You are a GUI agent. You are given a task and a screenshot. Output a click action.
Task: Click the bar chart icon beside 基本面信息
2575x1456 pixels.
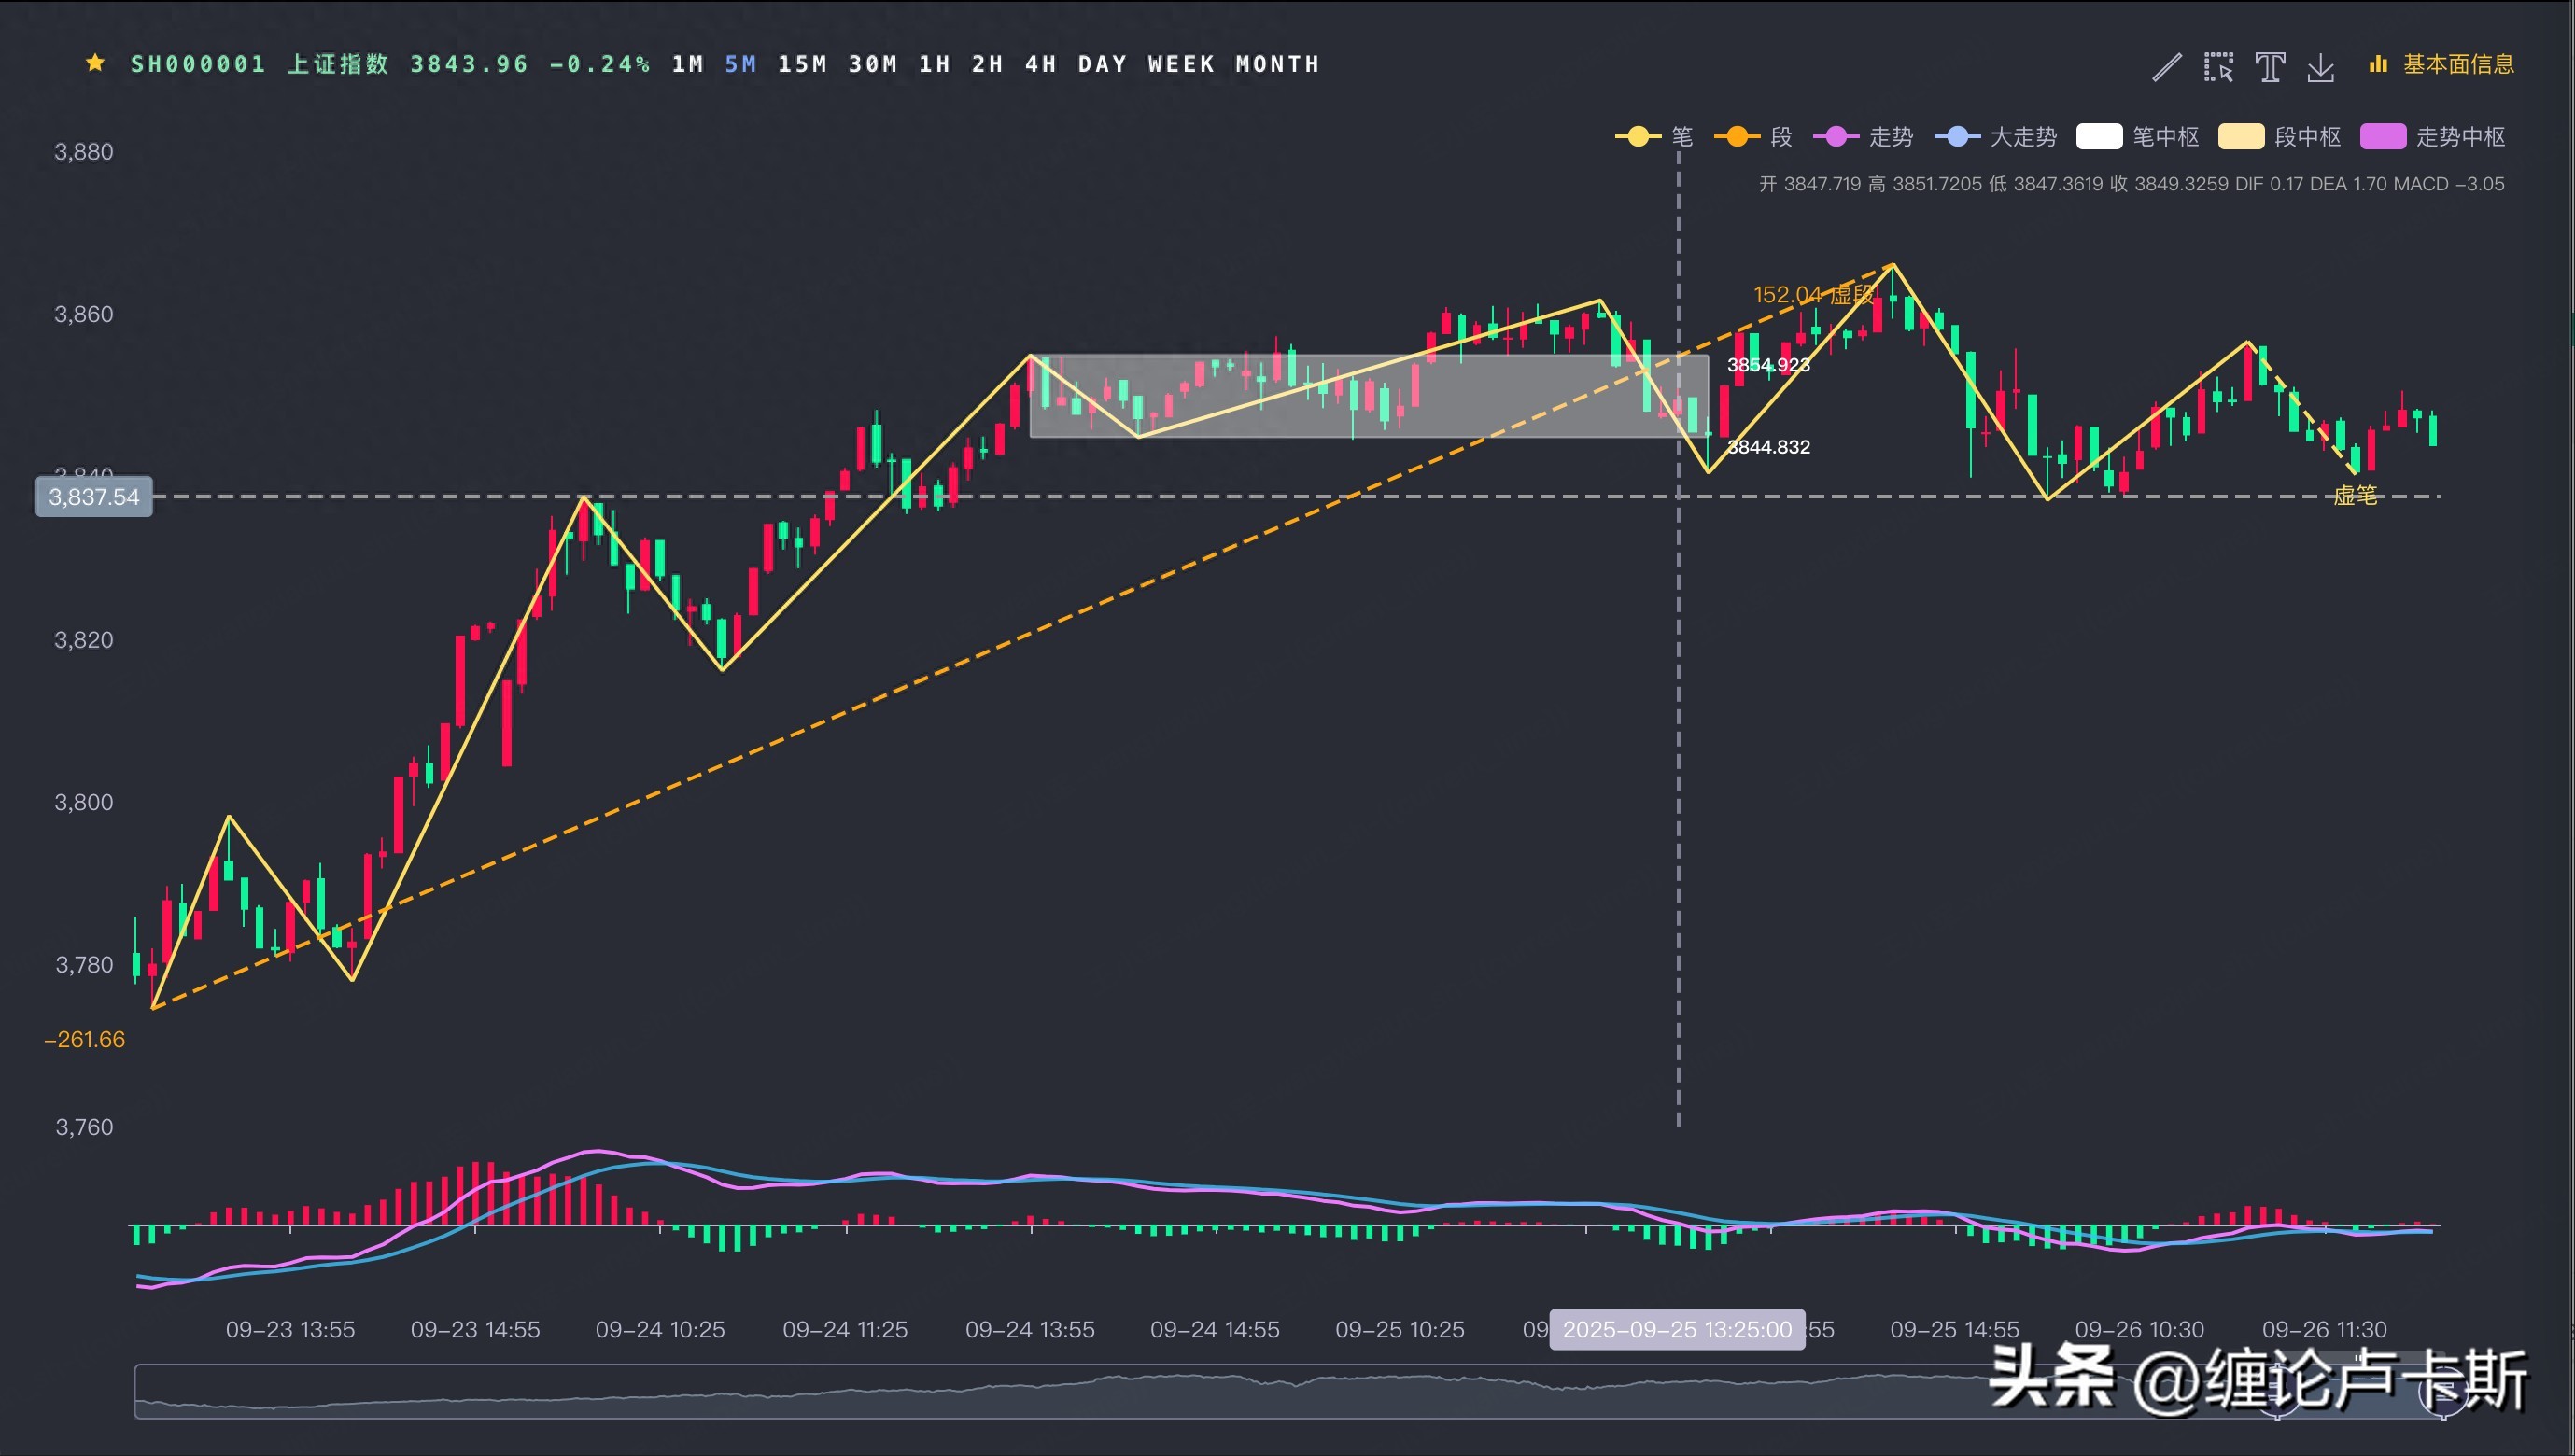point(2378,65)
